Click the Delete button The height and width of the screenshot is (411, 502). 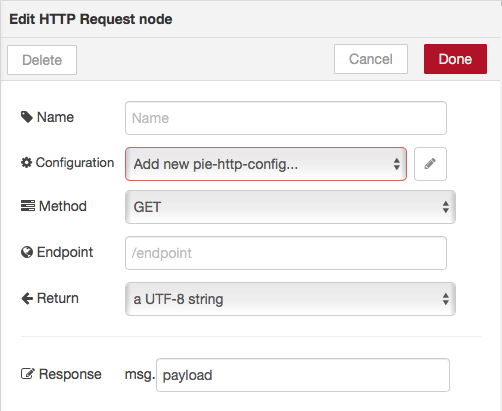coord(42,60)
